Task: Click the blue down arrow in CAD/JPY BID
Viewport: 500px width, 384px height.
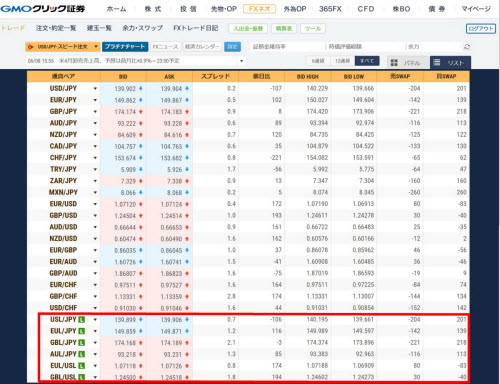Action: [141, 146]
